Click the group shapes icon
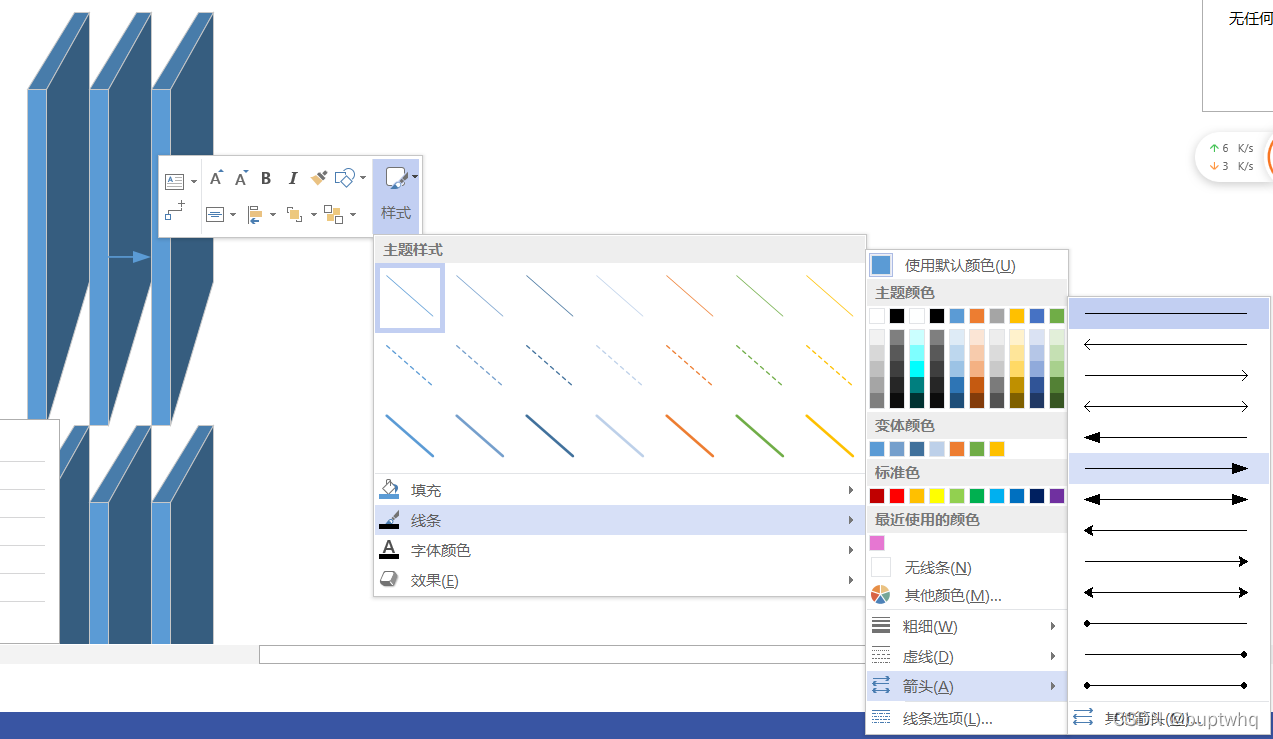1273x739 pixels. (334, 214)
